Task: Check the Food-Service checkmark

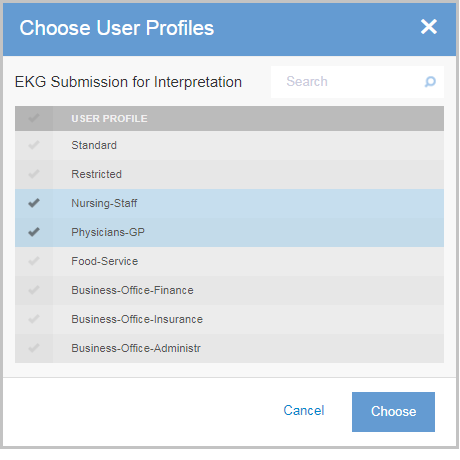Action: [x=34, y=261]
